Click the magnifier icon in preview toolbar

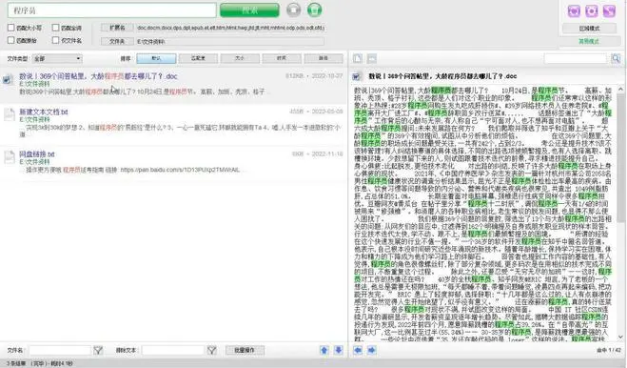[x=616, y=58]
